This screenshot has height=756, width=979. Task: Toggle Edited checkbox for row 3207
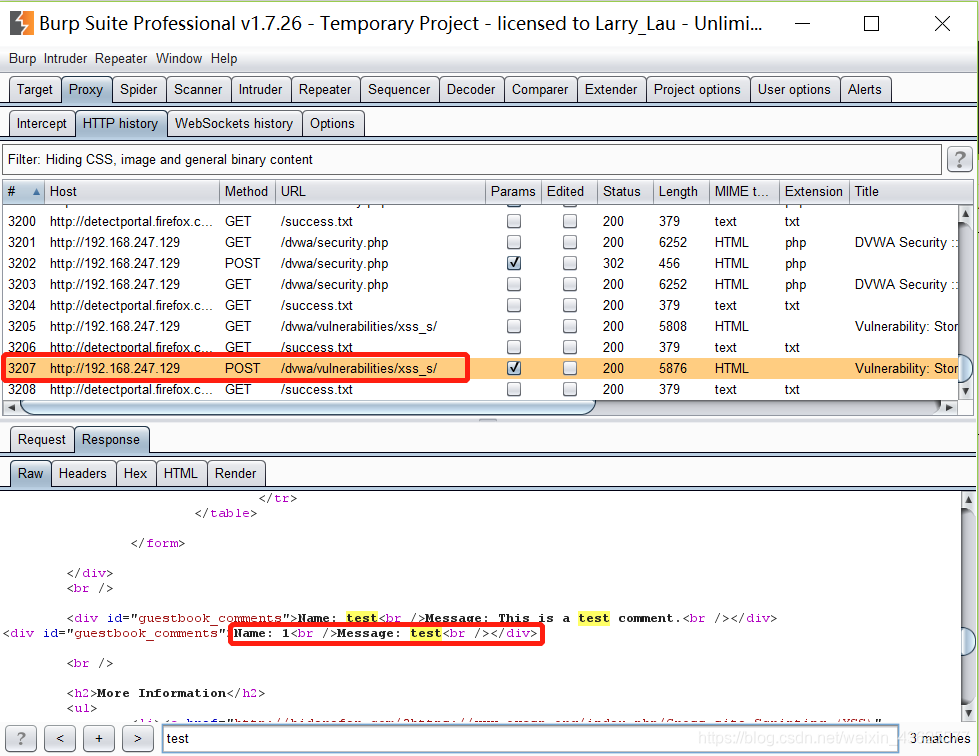569,368
